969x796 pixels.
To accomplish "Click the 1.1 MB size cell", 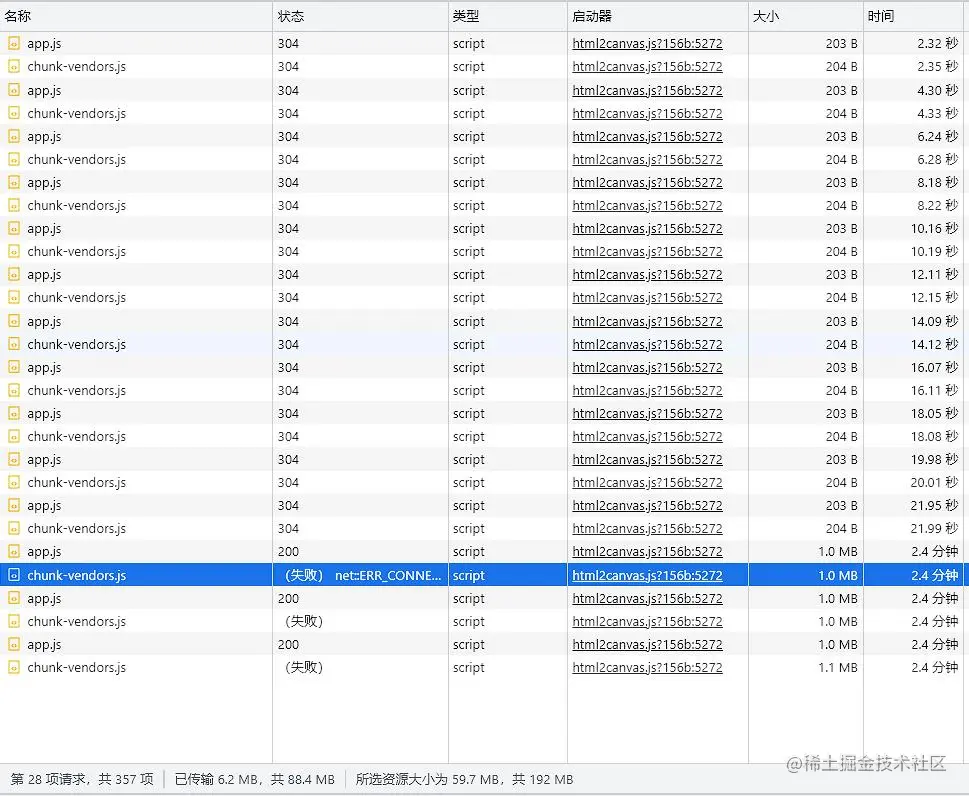I will pos(837,667).
